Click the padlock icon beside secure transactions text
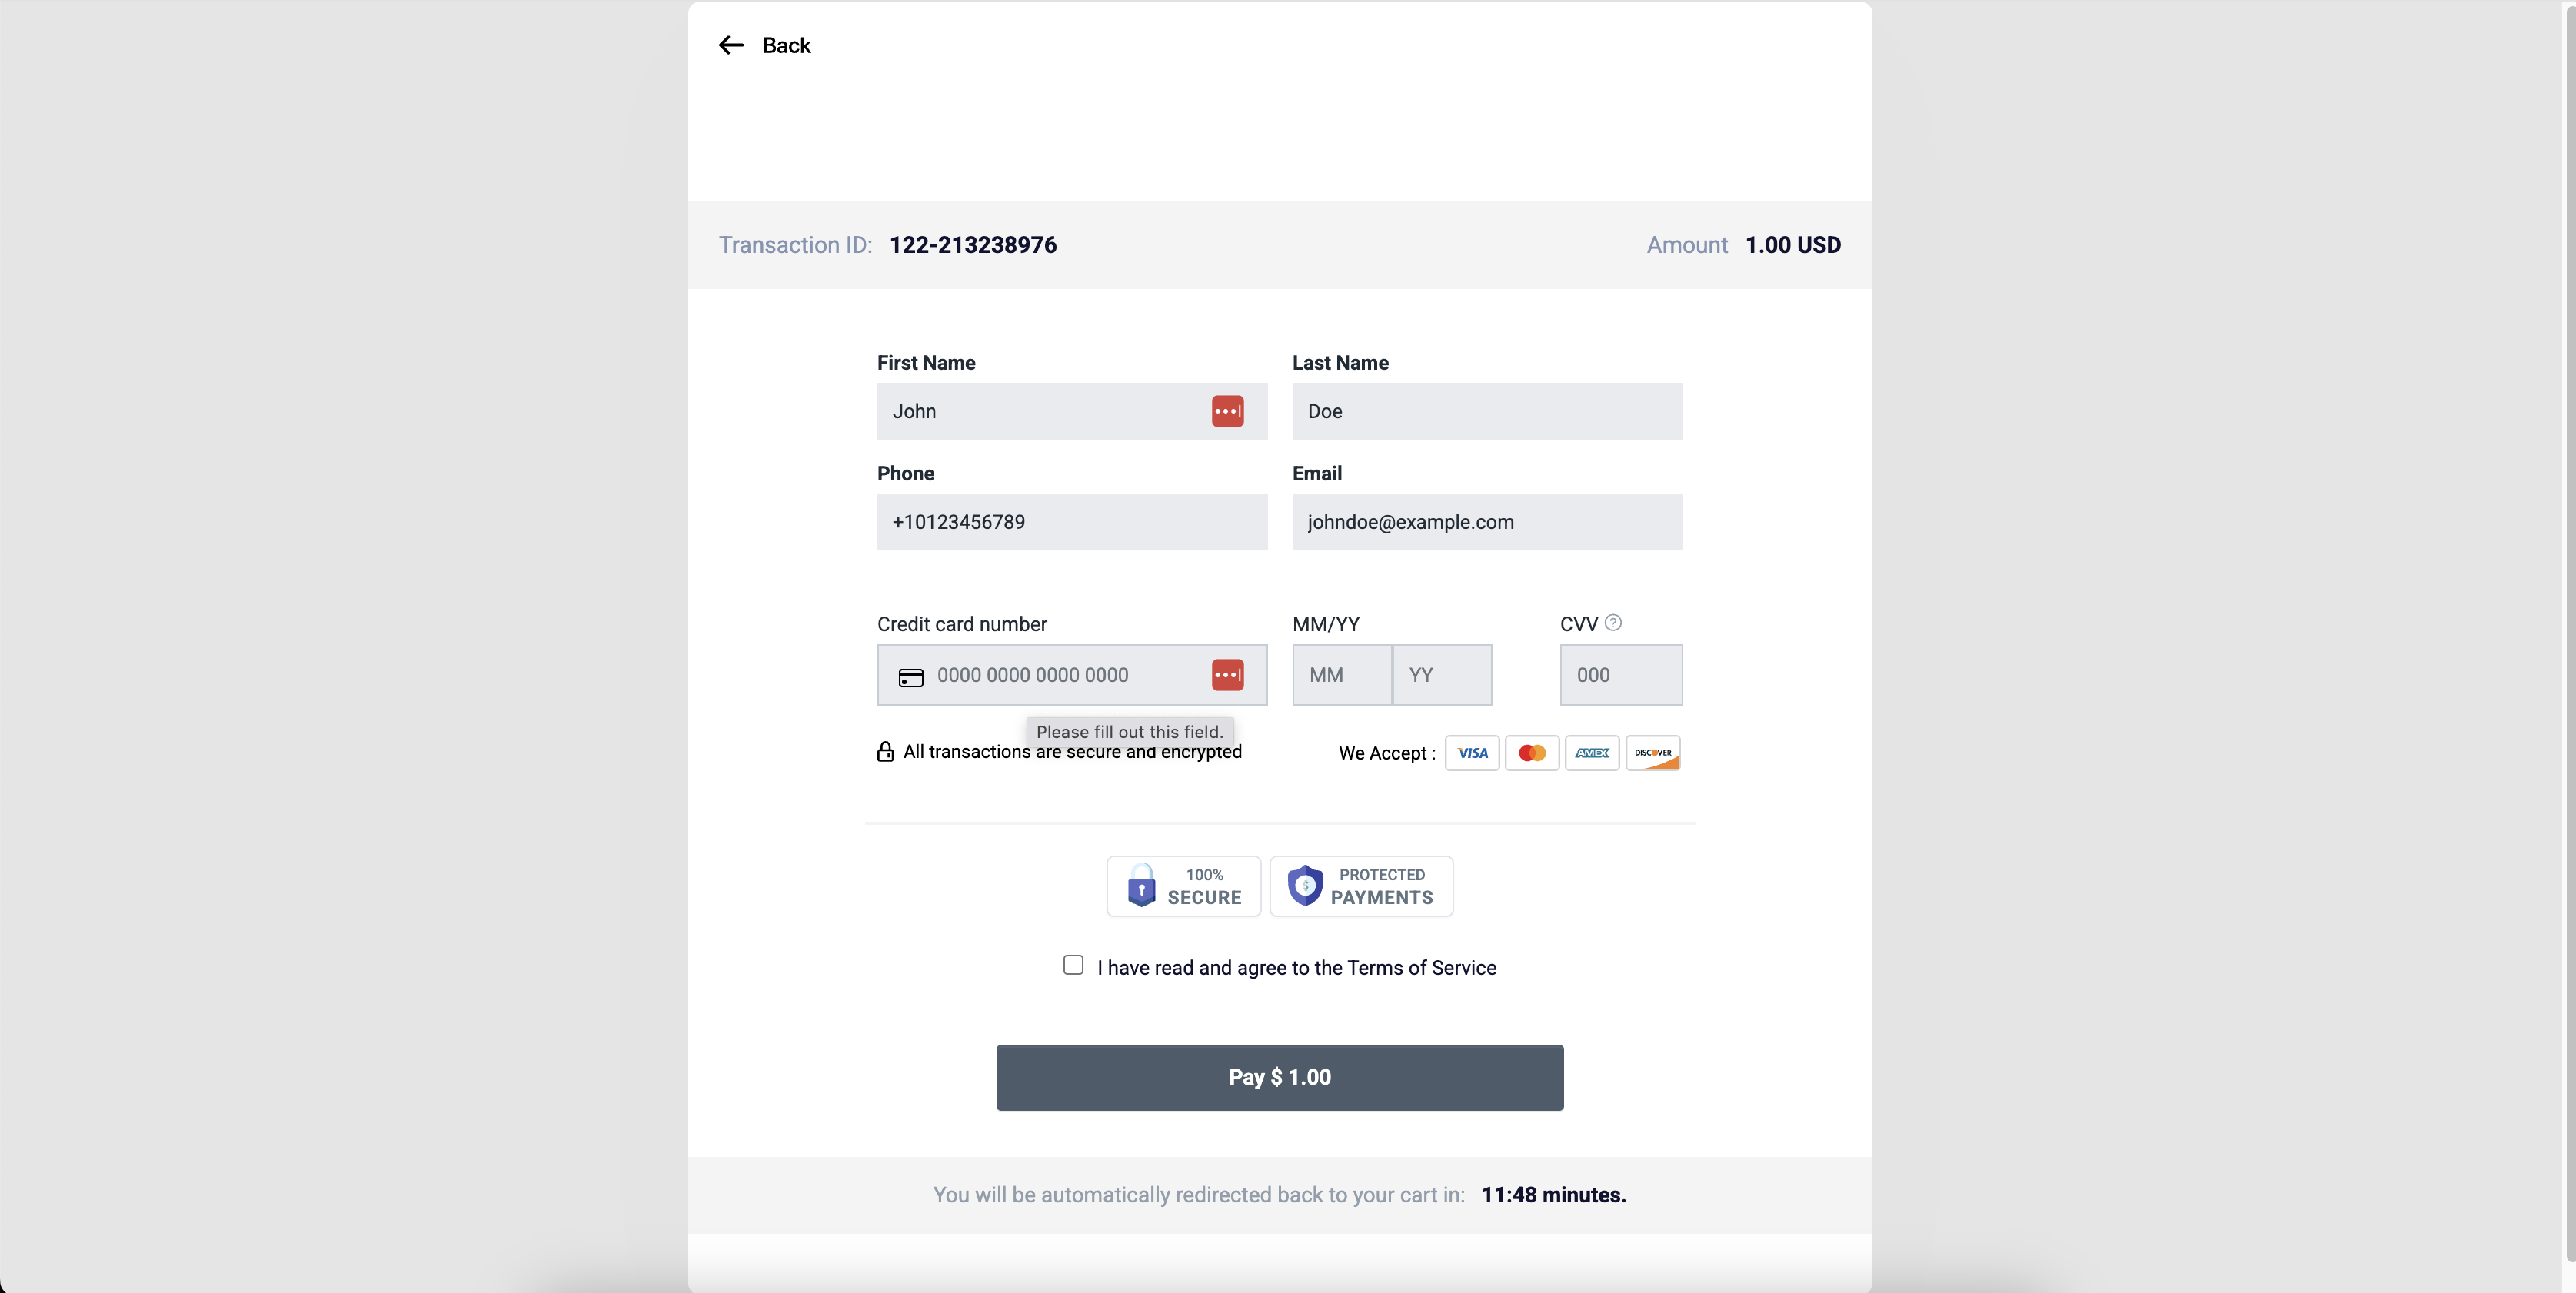 click(x=885, y=751)
